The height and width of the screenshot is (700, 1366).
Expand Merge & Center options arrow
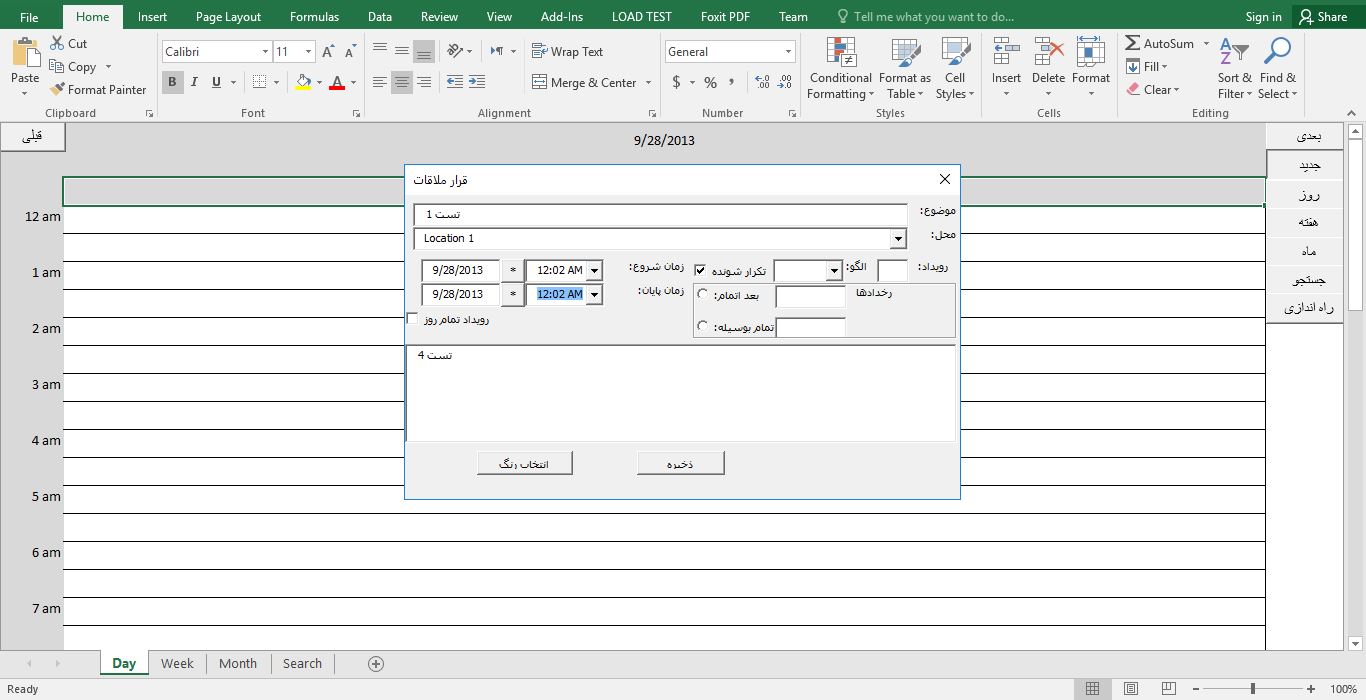(648, 83)
